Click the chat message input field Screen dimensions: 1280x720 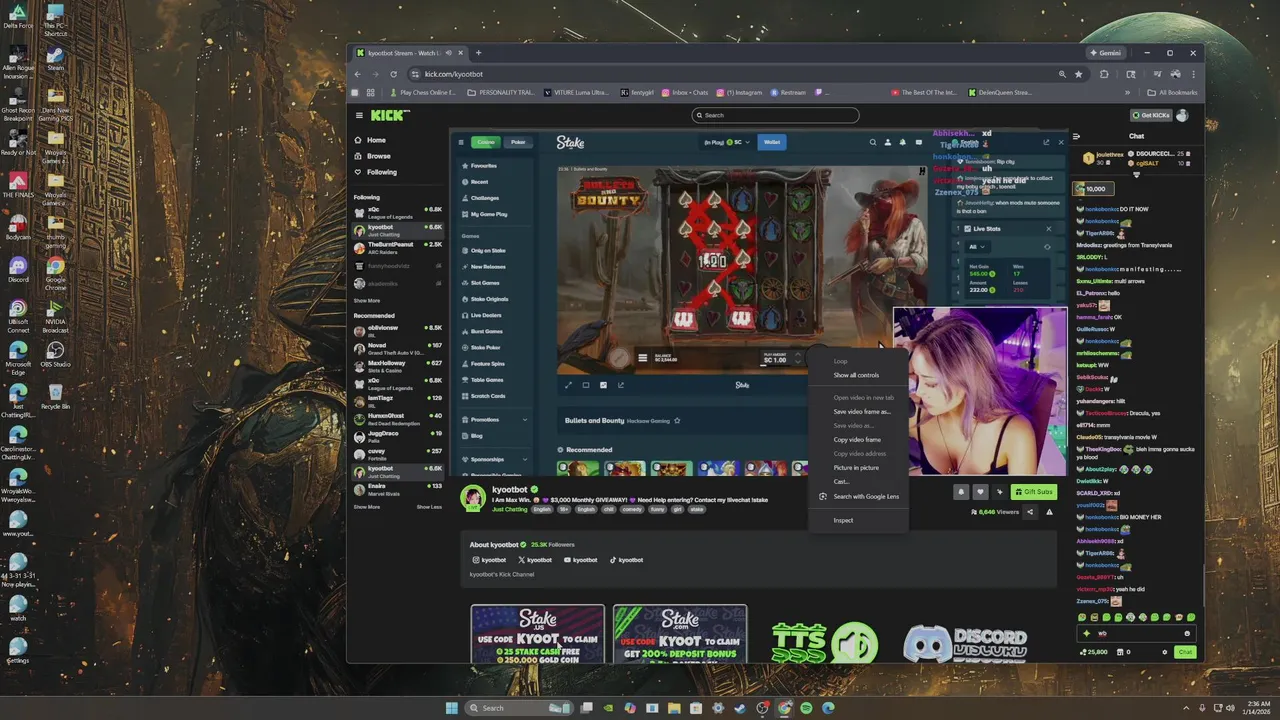coord(1135,633)
